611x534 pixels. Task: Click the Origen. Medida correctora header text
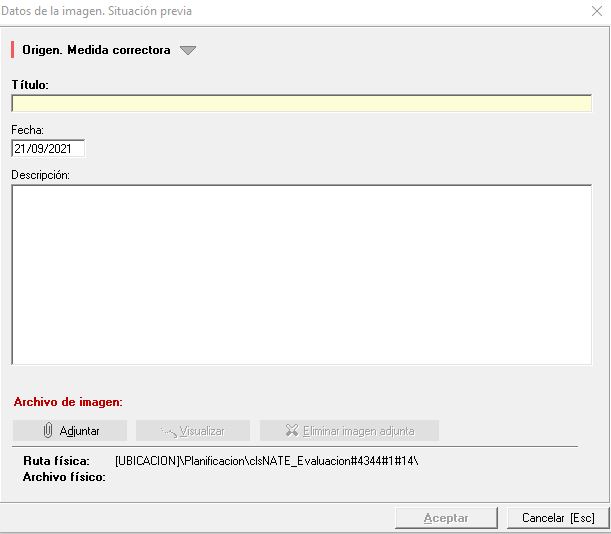coord(96,50)
